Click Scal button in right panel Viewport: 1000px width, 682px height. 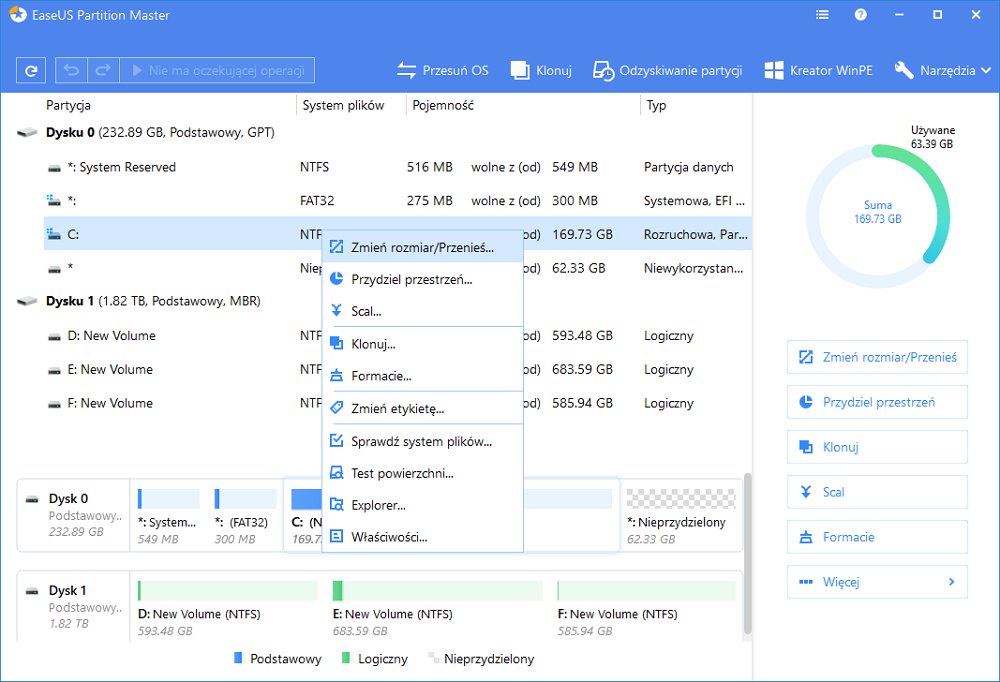pyautogui.click(x=877, y=492)
